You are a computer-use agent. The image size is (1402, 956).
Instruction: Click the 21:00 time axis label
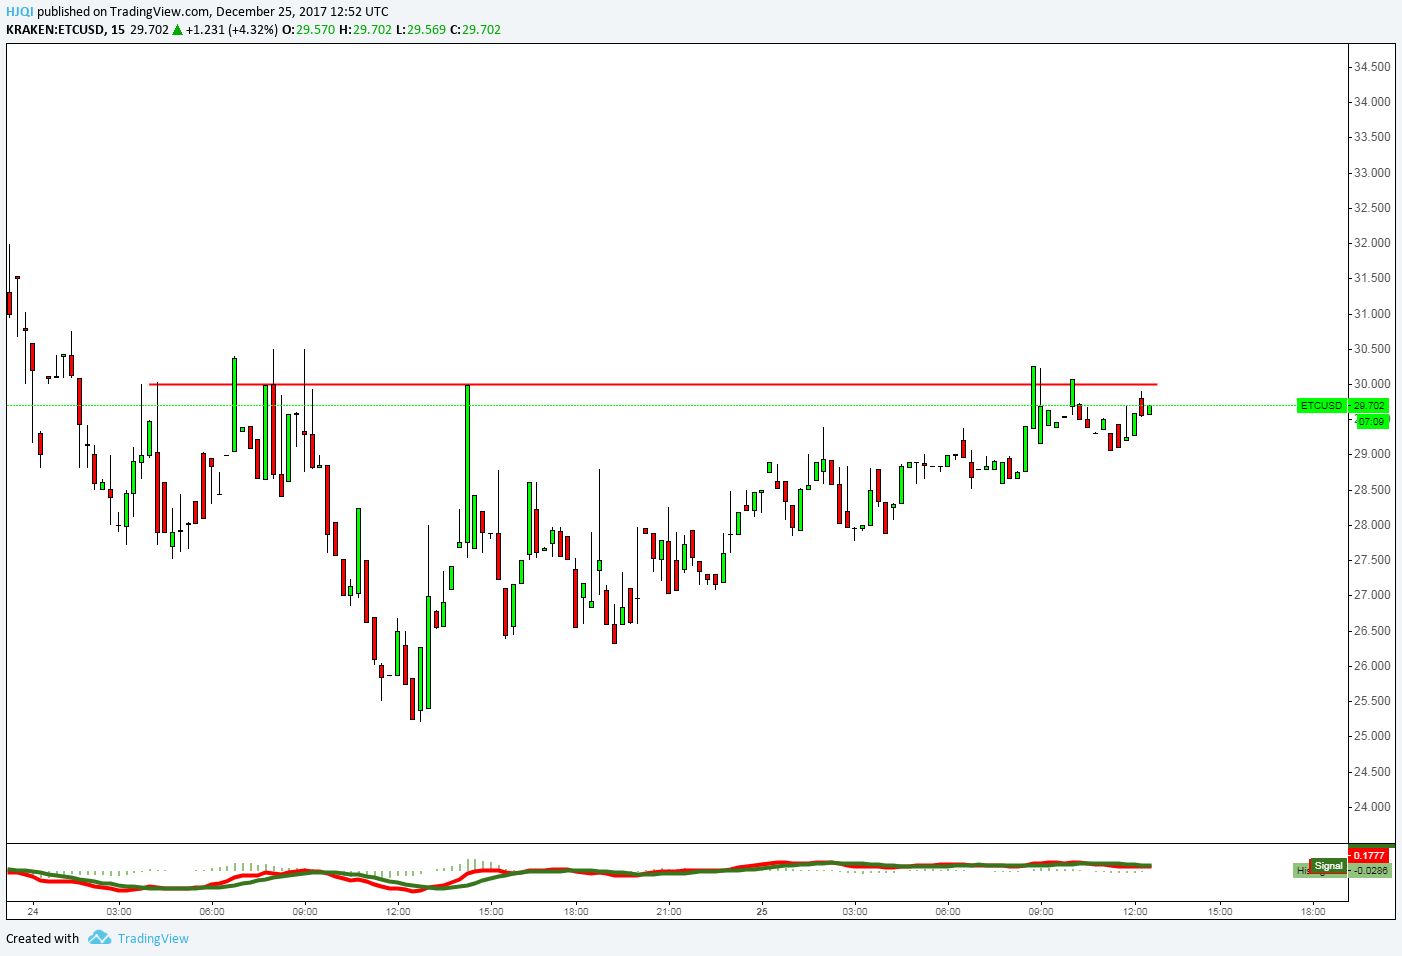pyautogui.click(x=669, y=911)
